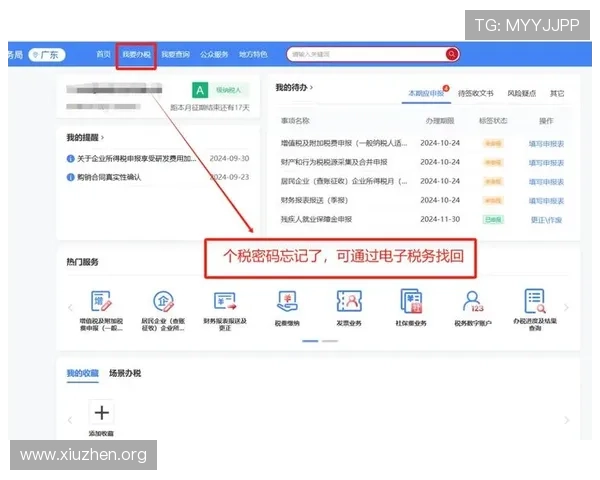Screen dimensions: 600x480
Task: Switch to 风险疑点 tab
Action: click(522, 93)
